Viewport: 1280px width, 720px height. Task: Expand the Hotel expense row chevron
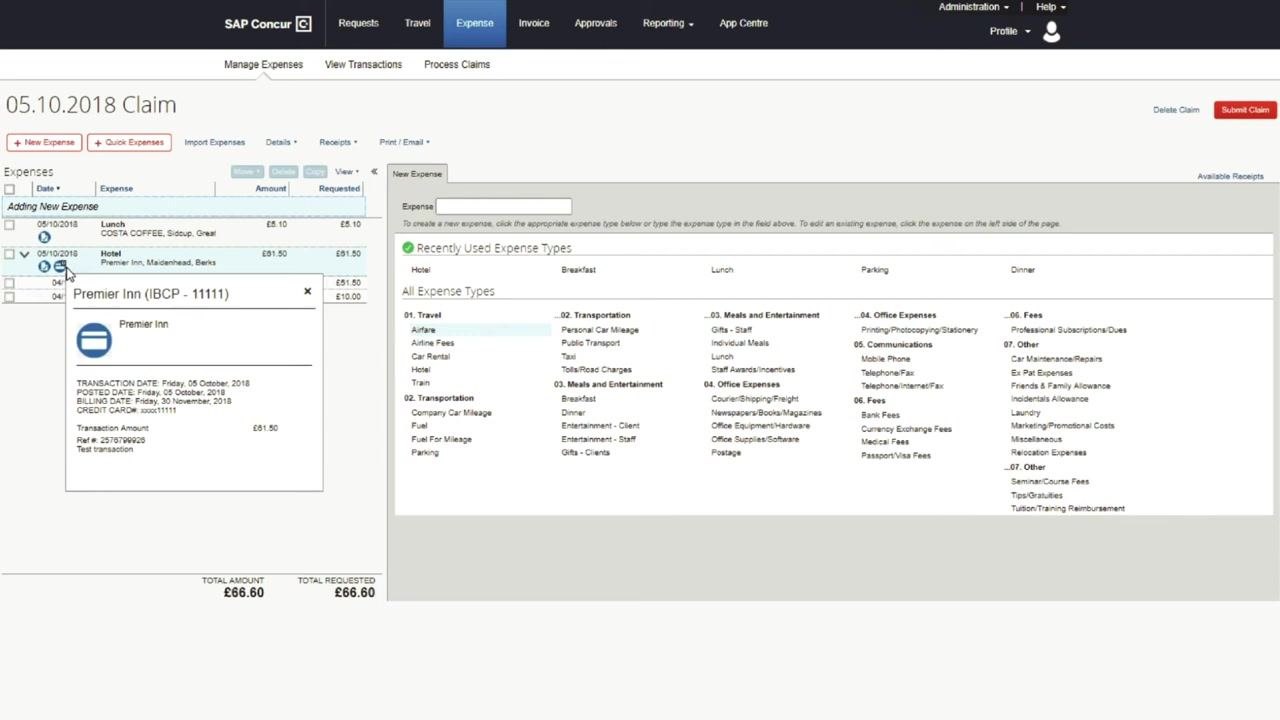pyautogui.click(x=24, y=254)
